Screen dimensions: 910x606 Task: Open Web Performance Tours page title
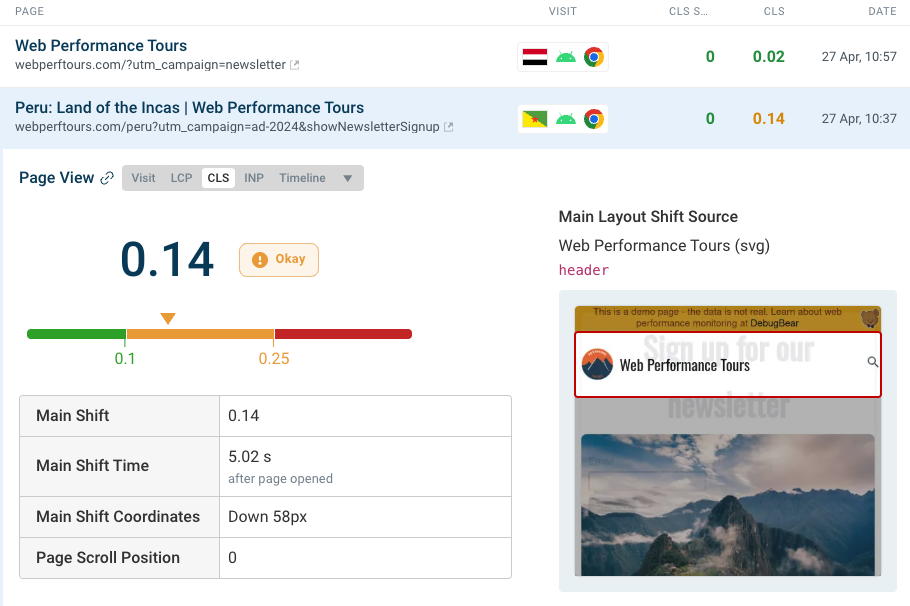pyautogui.click(x=101, y=45)
